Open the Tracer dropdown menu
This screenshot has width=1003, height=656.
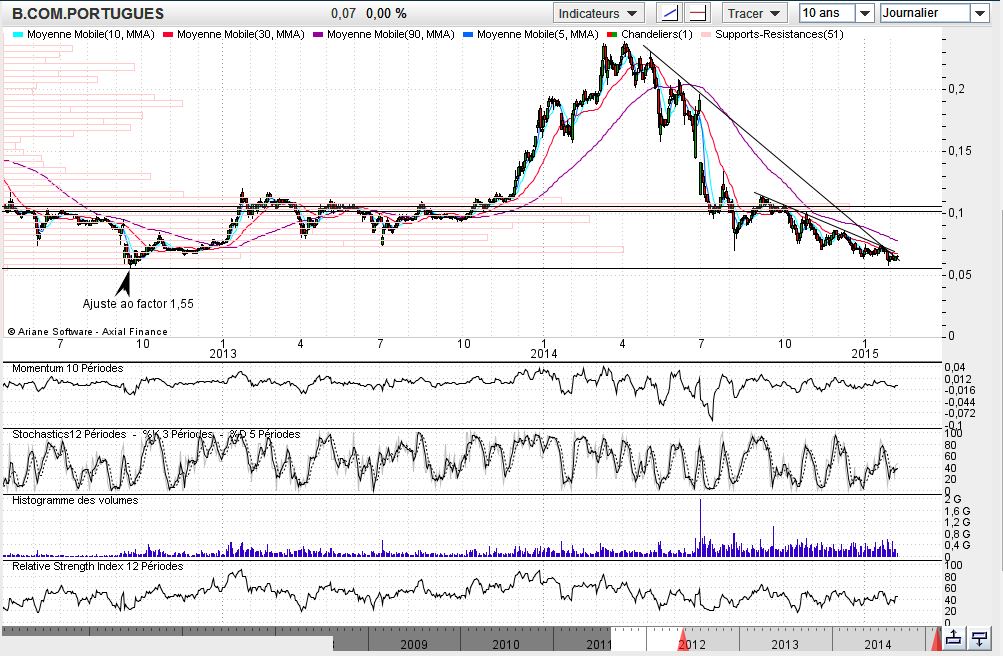755,13
